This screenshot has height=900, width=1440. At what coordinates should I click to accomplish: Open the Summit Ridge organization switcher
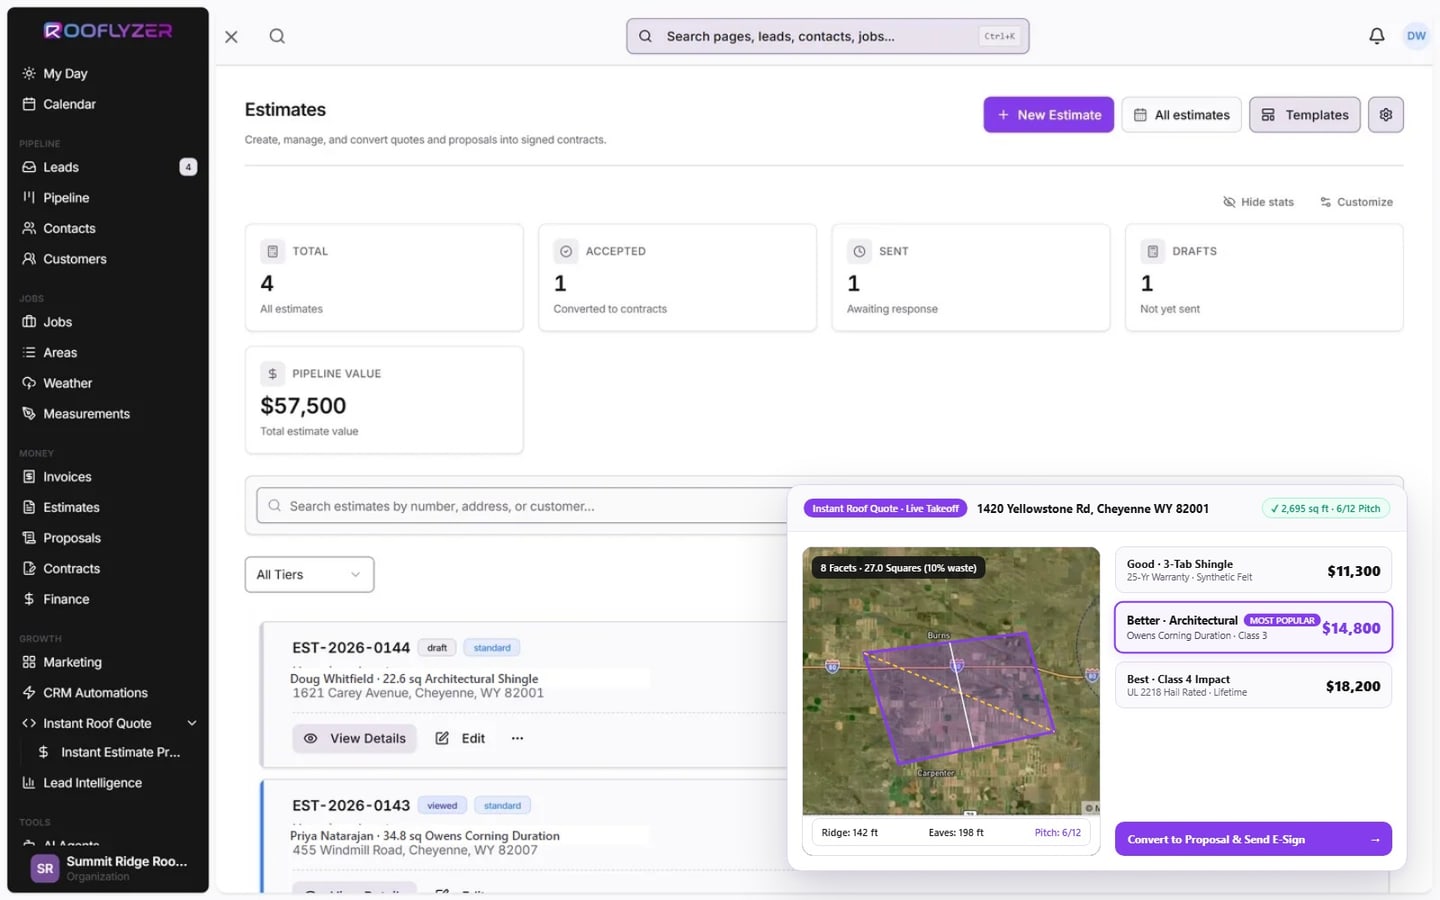[108, 868]
